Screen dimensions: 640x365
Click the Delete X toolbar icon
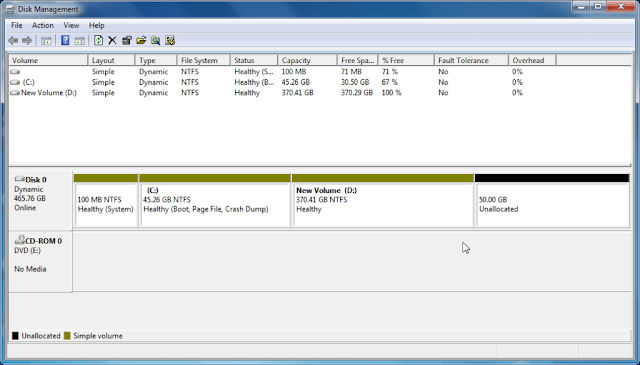tap(112, 40)
